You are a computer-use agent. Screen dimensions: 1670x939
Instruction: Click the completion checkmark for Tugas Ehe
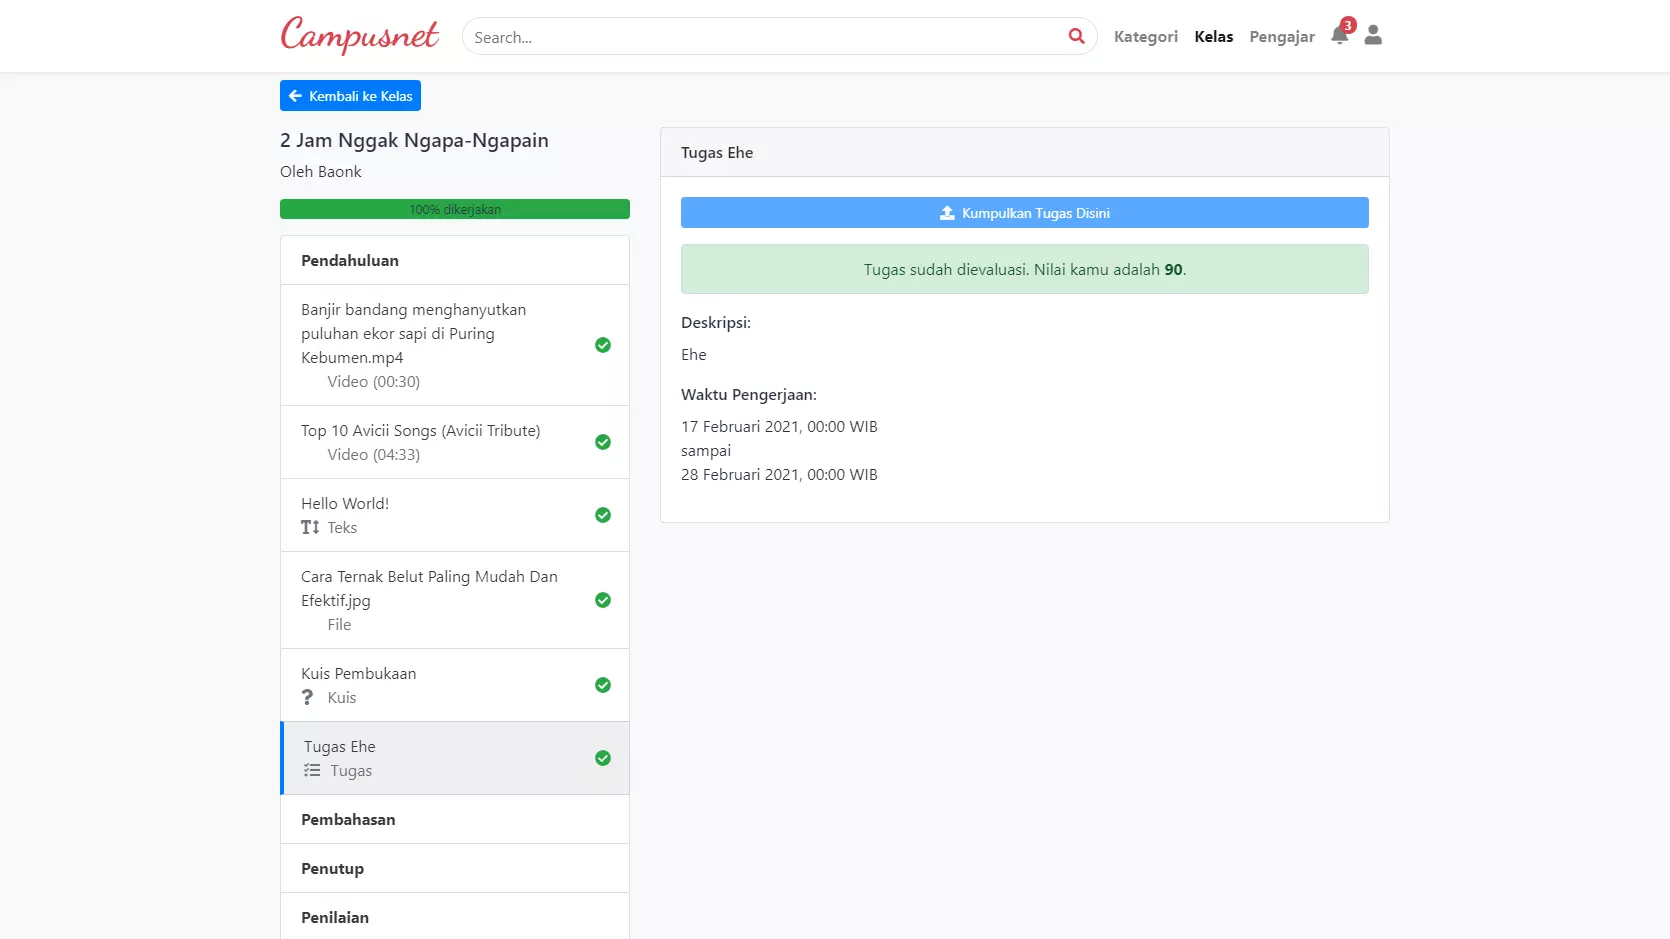603,758
